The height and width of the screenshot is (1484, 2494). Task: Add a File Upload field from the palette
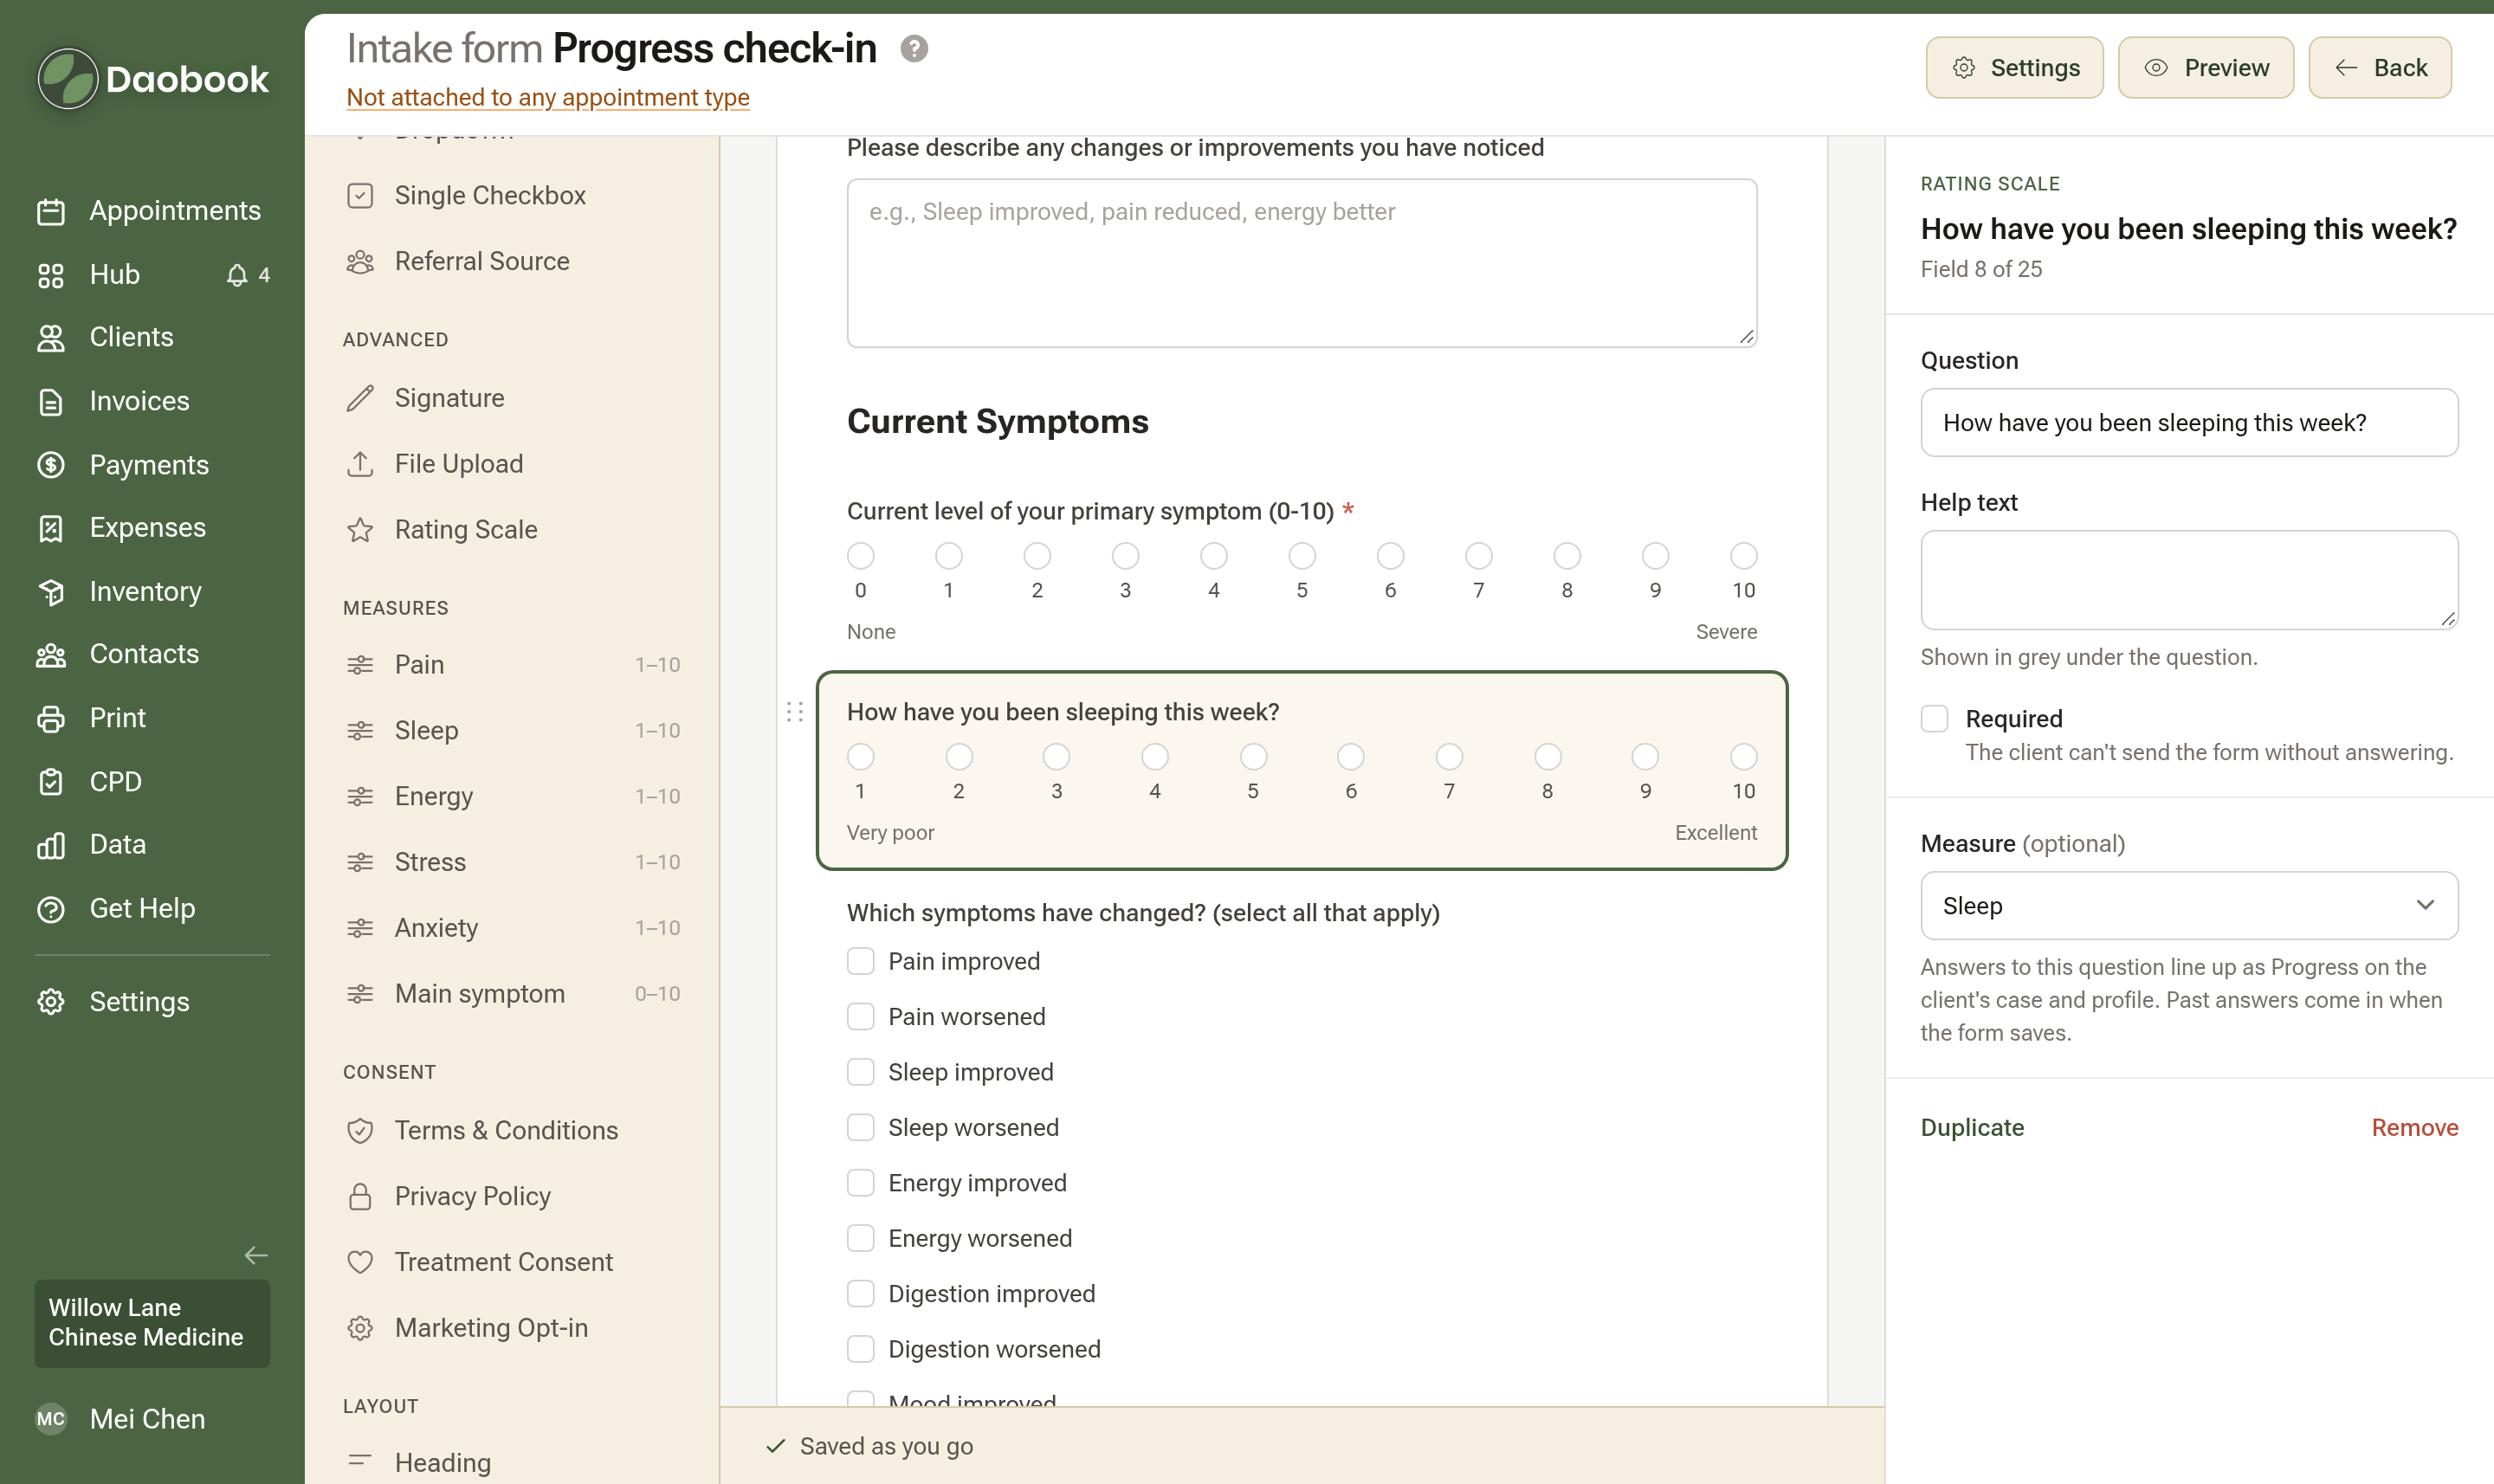(x=513, y=464)
